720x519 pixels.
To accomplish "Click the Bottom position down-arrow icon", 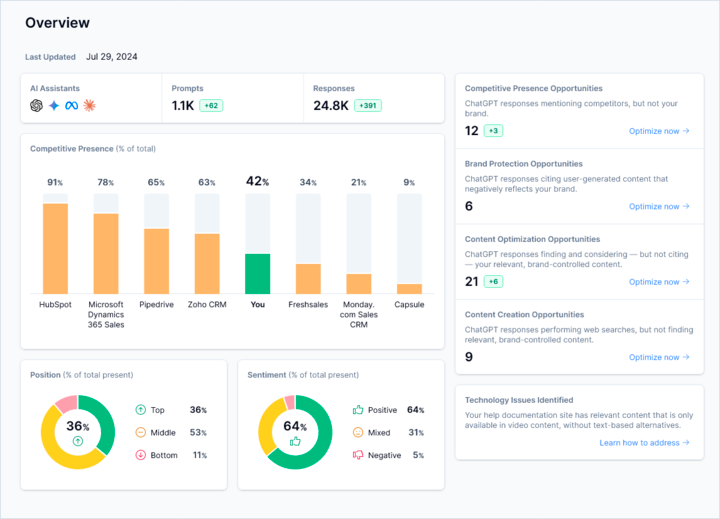I will click(141, 455).
